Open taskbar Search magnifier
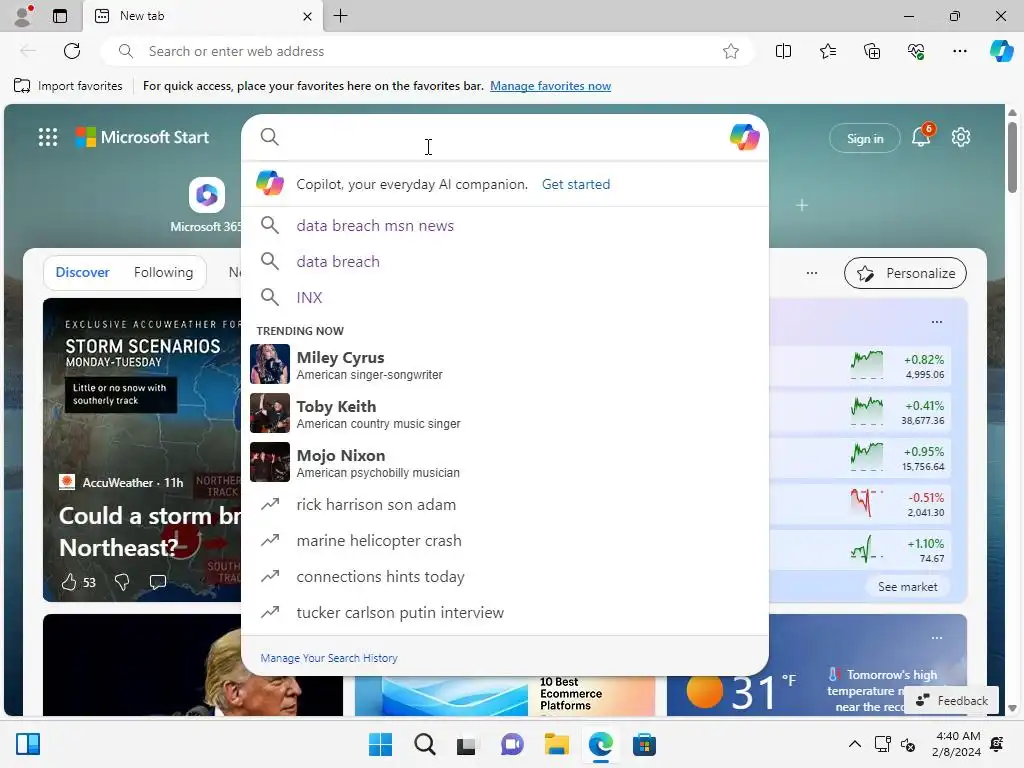1024x768 pixels. click(424, 744)
